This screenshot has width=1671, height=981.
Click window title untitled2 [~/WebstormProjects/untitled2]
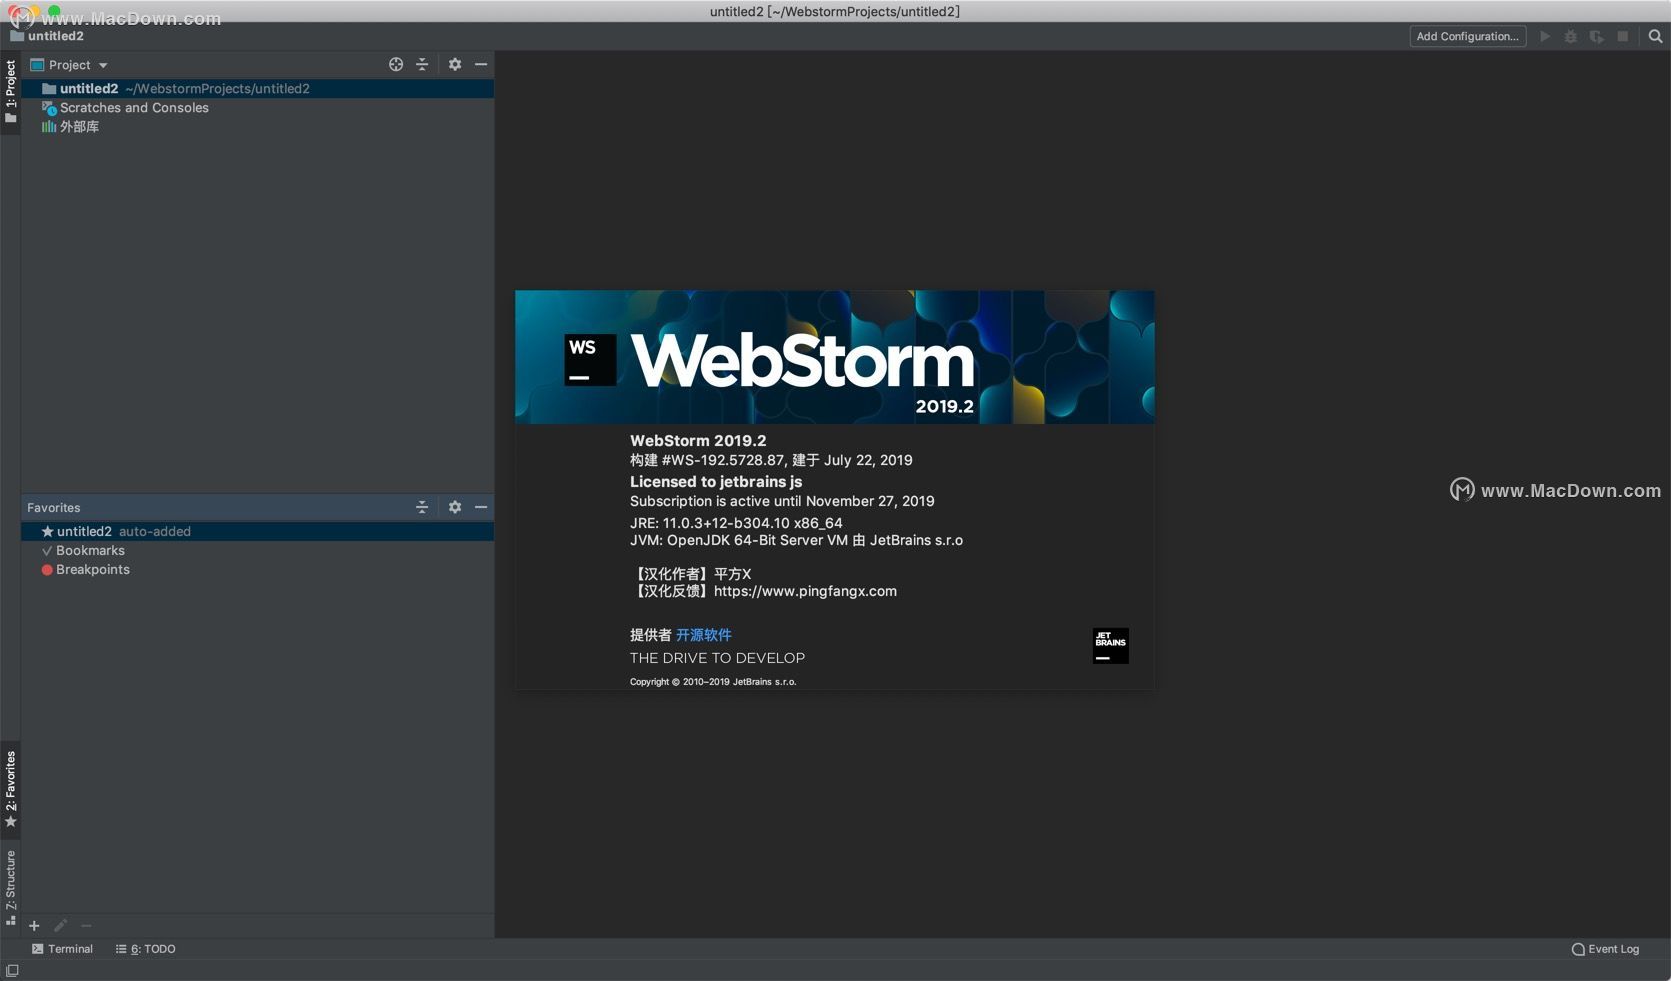coord(835,11)
